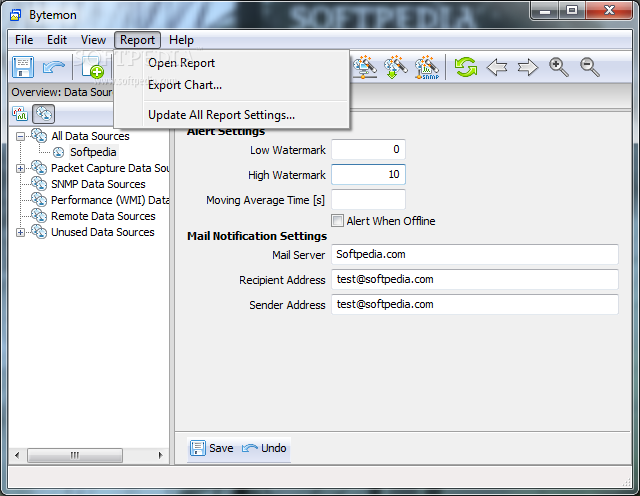Image resolution: width=640 pixels, height=496 pixels.
Task: Switch to the data sources overview icon
Action: click(43, 114)
